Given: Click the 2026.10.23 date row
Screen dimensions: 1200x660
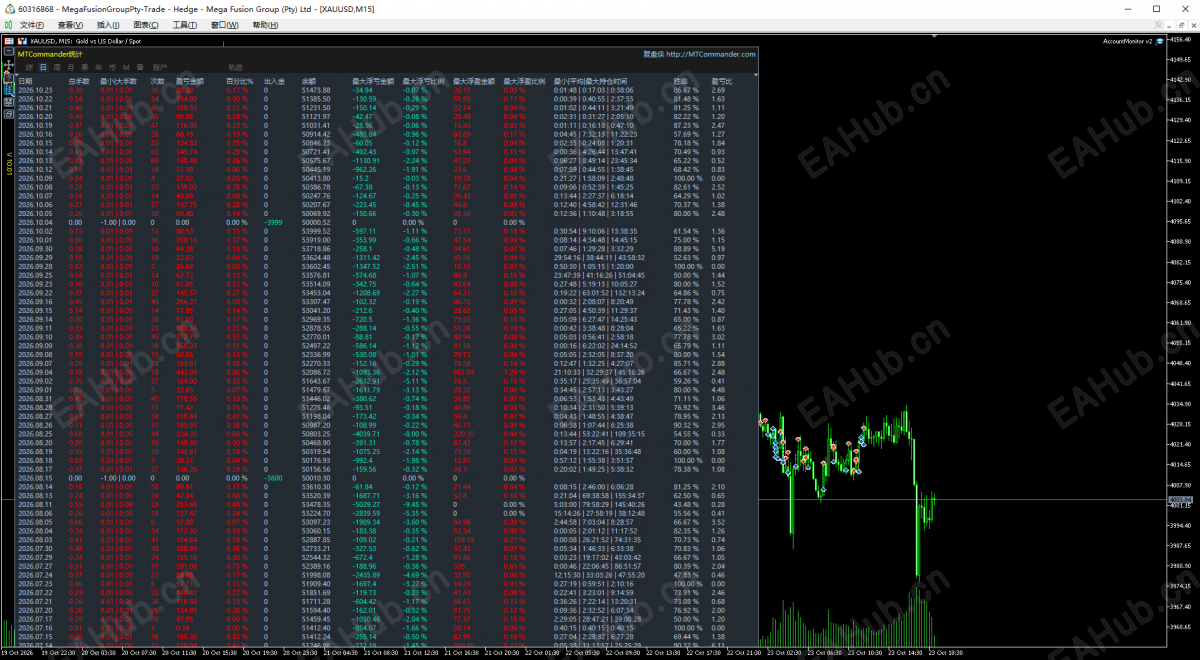Looking at the screenshot, I should tap(35, 90).
